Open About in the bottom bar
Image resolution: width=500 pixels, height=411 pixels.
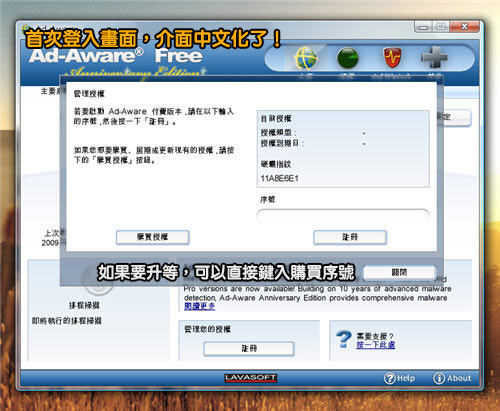452,378
